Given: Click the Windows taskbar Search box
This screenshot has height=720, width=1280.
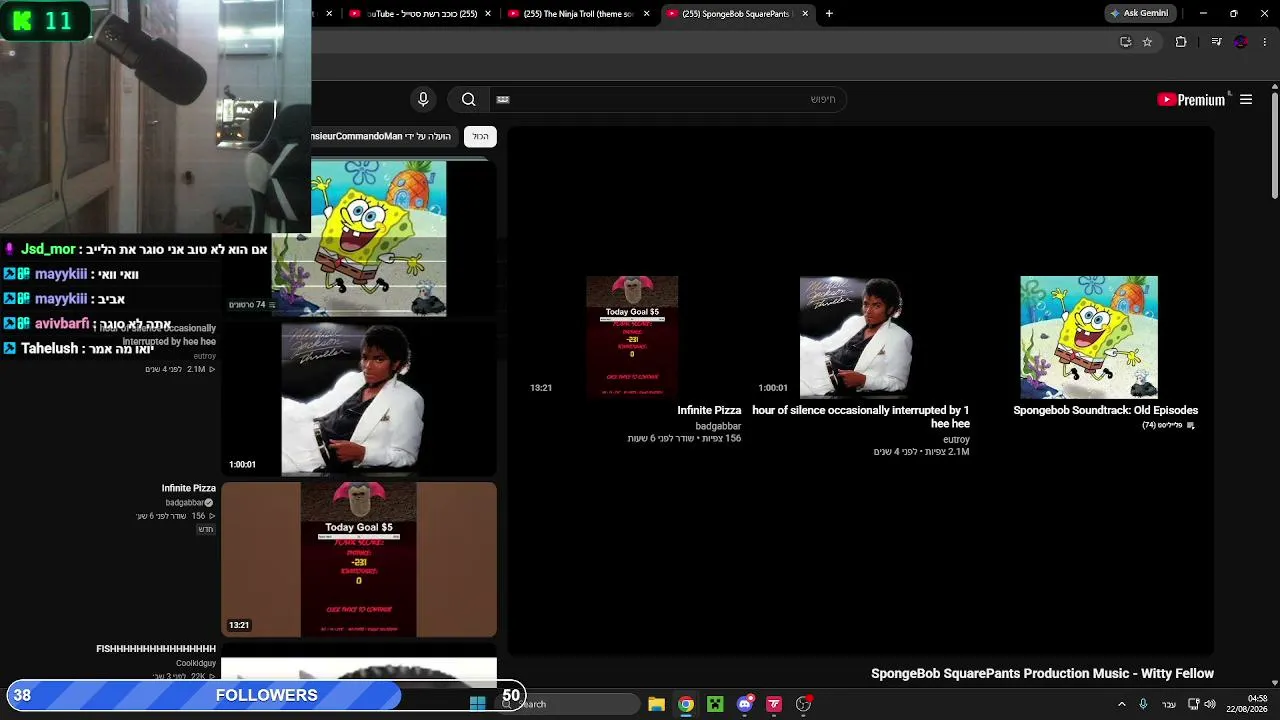Looking at the screenshot, I should pyautogui.click(x=568, y=704).
